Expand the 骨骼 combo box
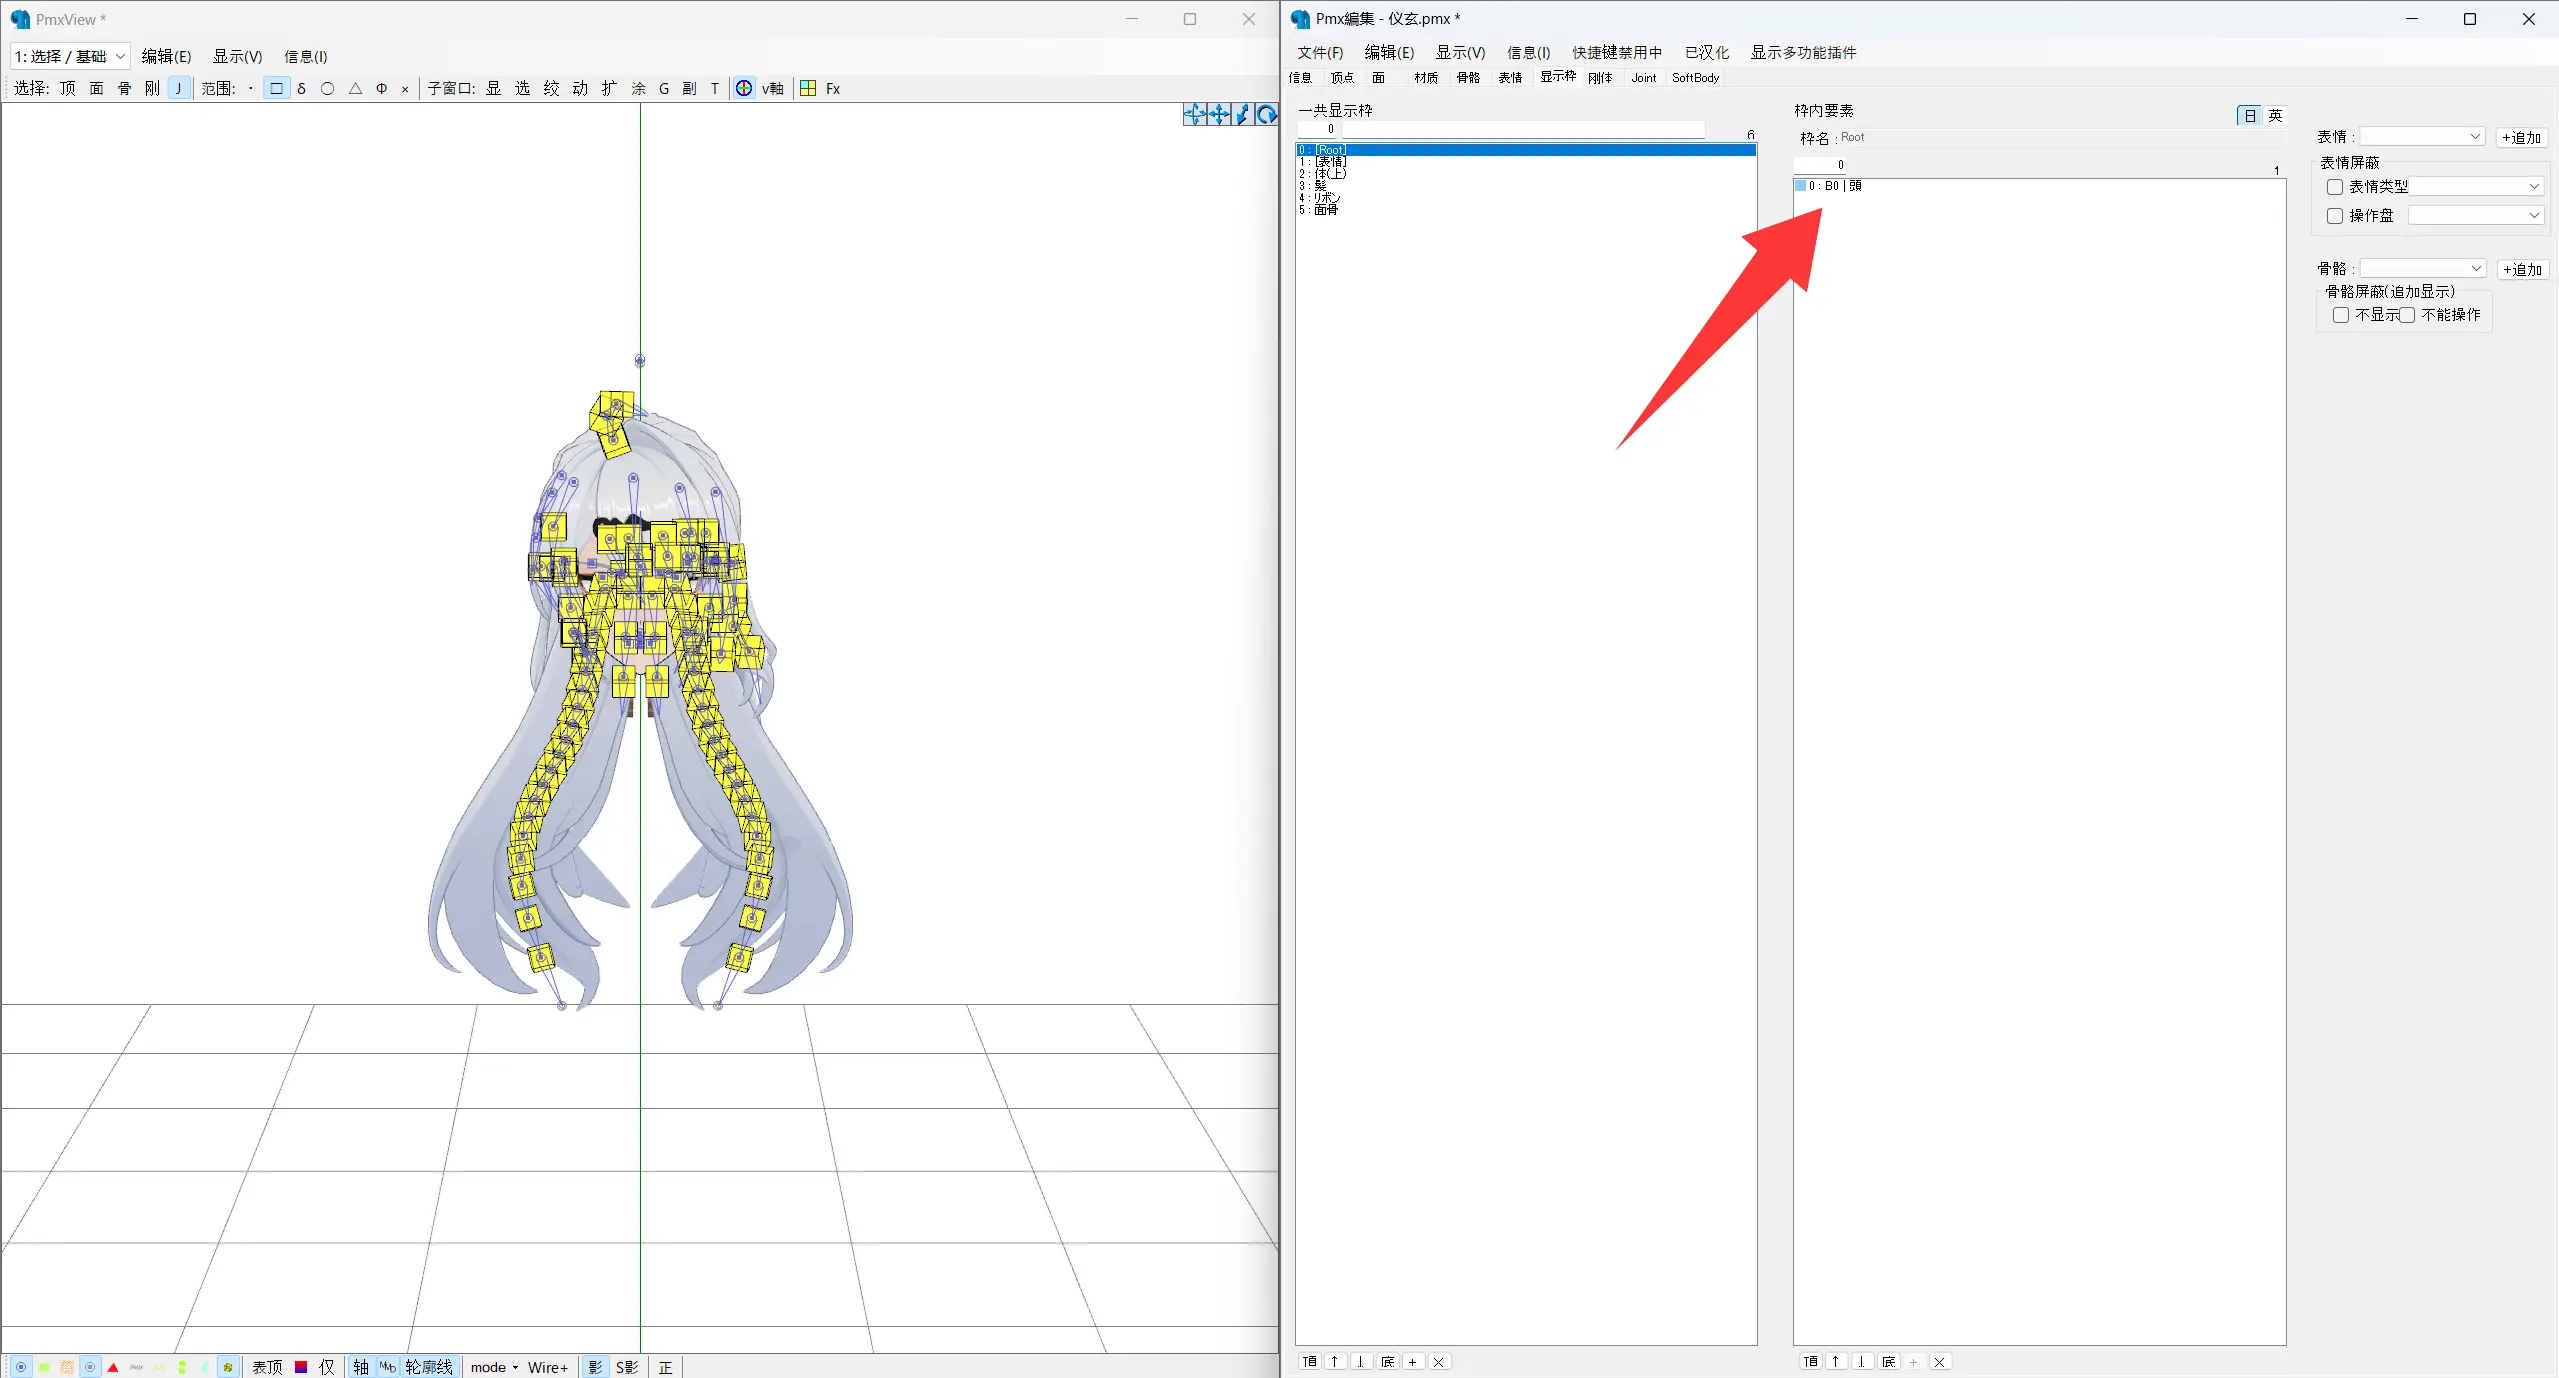The height and width of the screenshot is (1378, 2559). tap(2422, 269)
